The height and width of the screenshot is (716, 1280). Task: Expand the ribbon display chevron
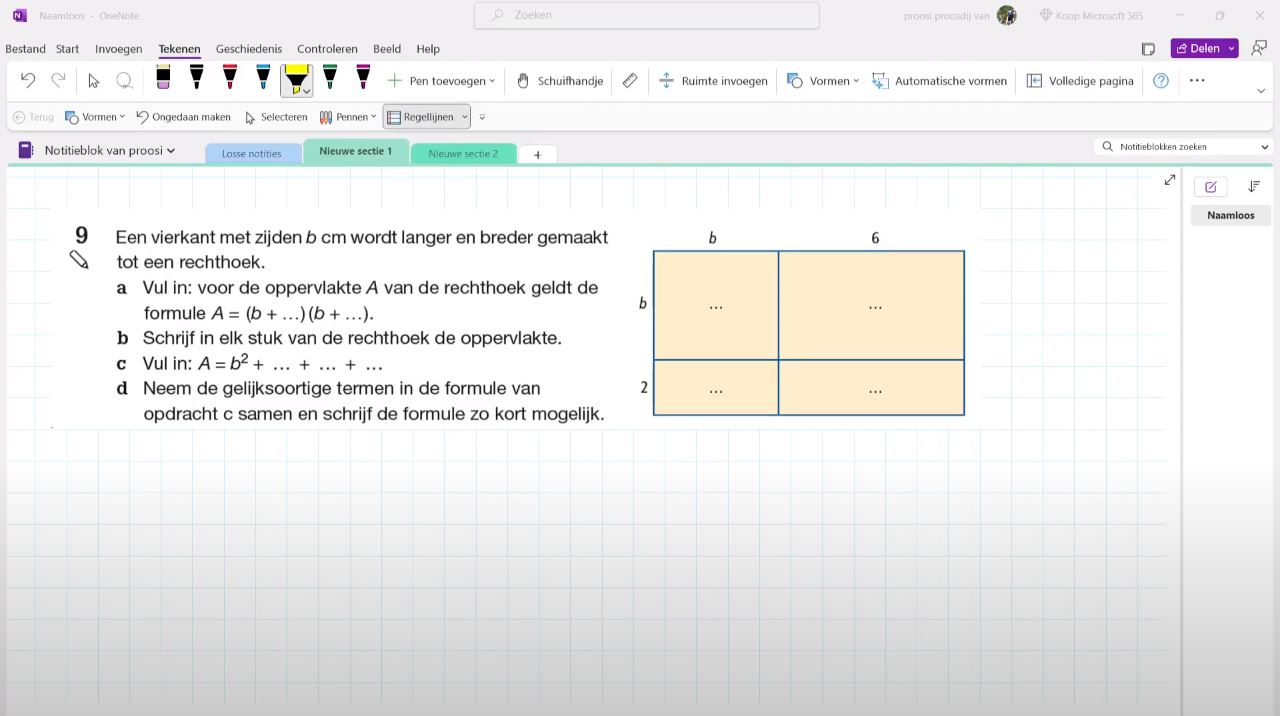pos(1261,91)
